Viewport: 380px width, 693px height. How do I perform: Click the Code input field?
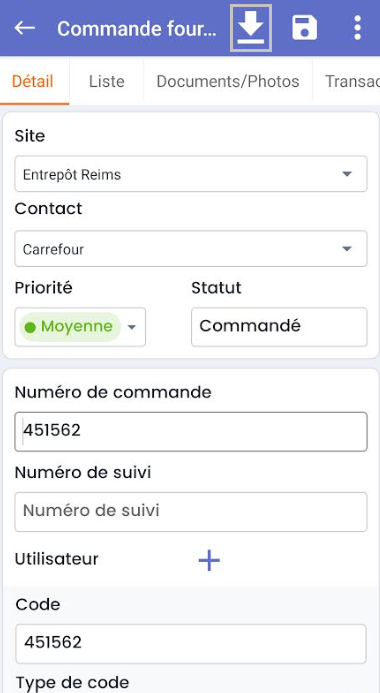(x=191, y=644)
